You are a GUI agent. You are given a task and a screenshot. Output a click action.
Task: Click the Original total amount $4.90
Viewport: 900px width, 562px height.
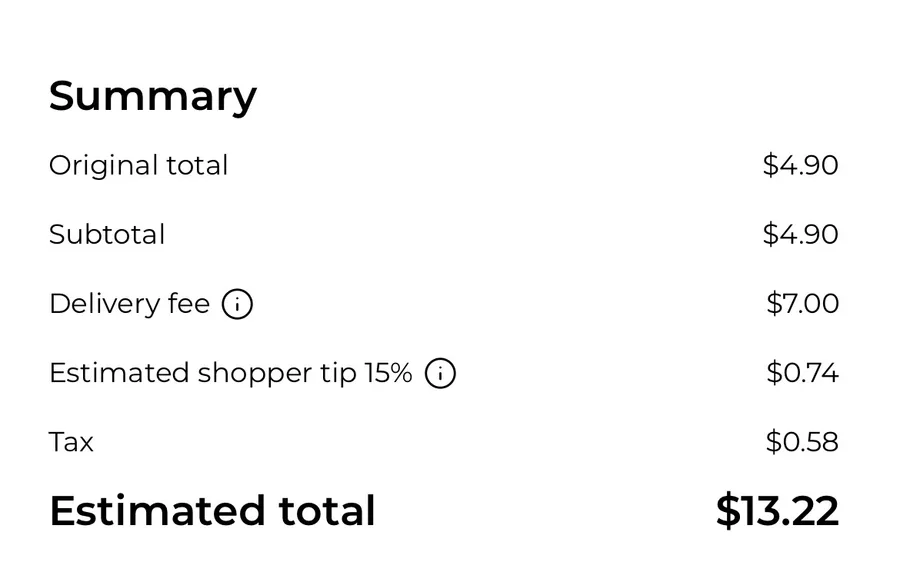coord(800,165)
